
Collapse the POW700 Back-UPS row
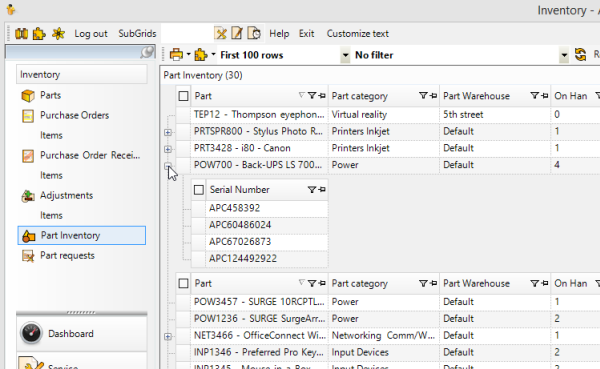click(168, 166)
